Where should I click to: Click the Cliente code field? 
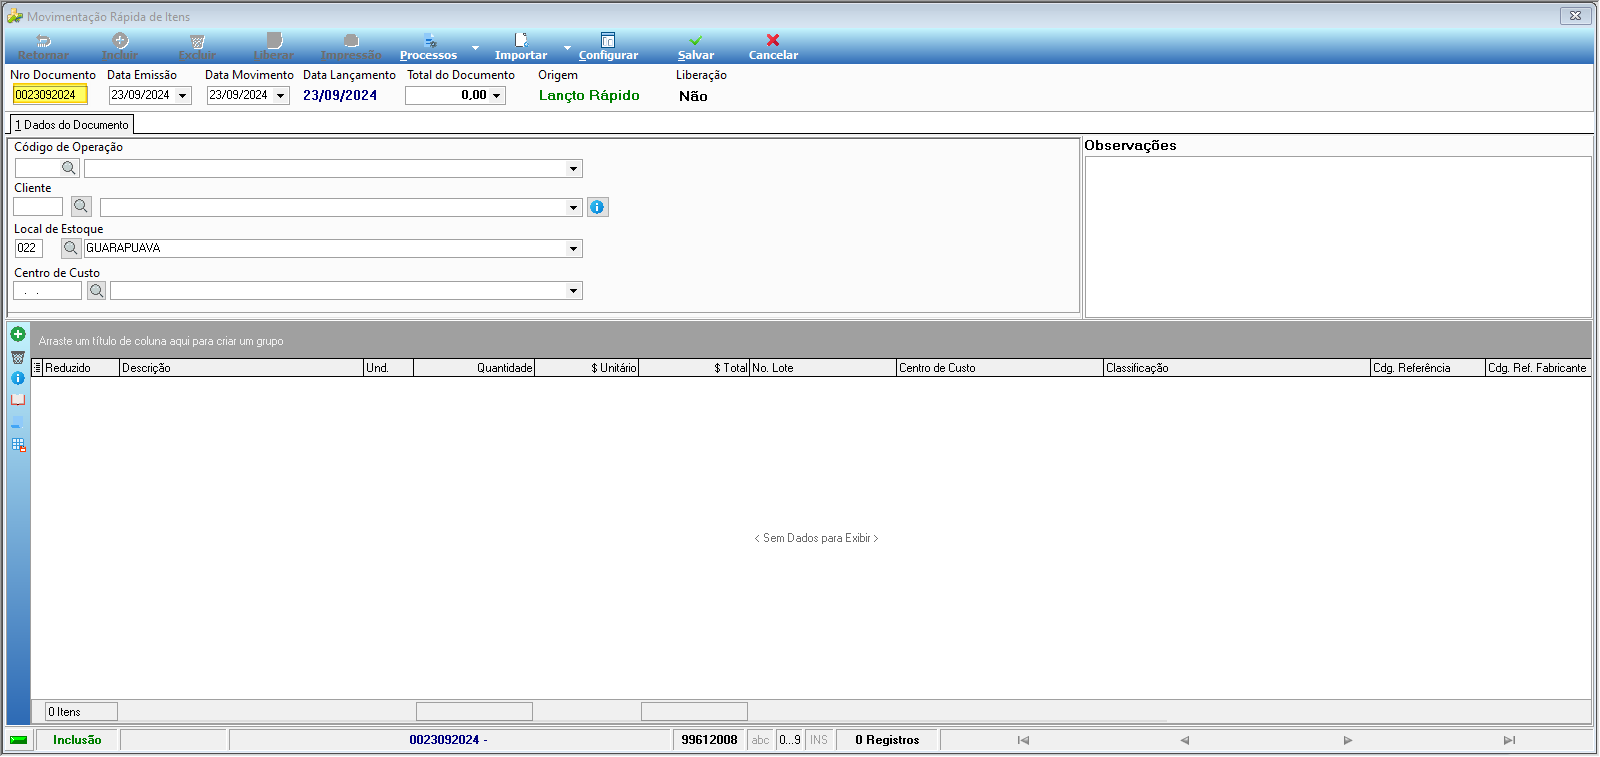click(38, 206)
